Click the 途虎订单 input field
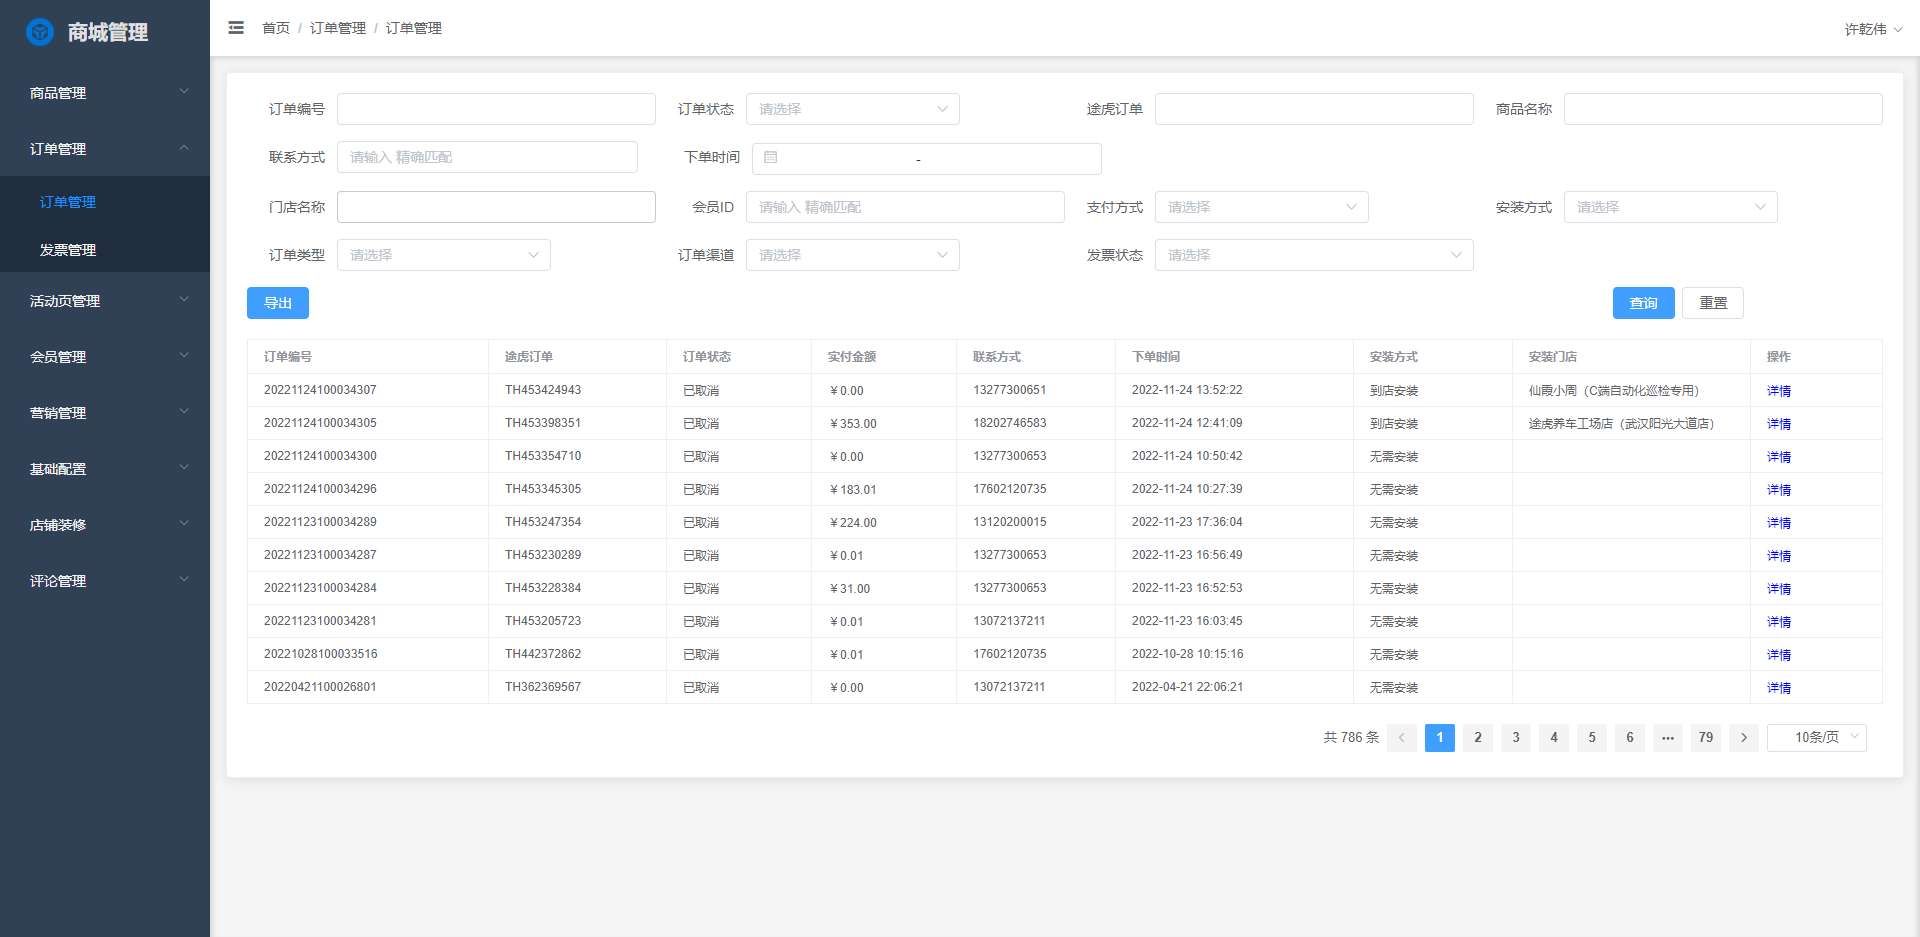 1314,109
